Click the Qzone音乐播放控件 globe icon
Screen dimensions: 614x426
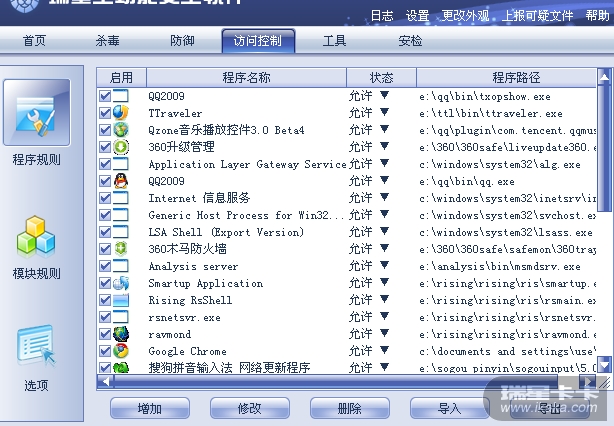pyautogui.click(x=121, y=130)
